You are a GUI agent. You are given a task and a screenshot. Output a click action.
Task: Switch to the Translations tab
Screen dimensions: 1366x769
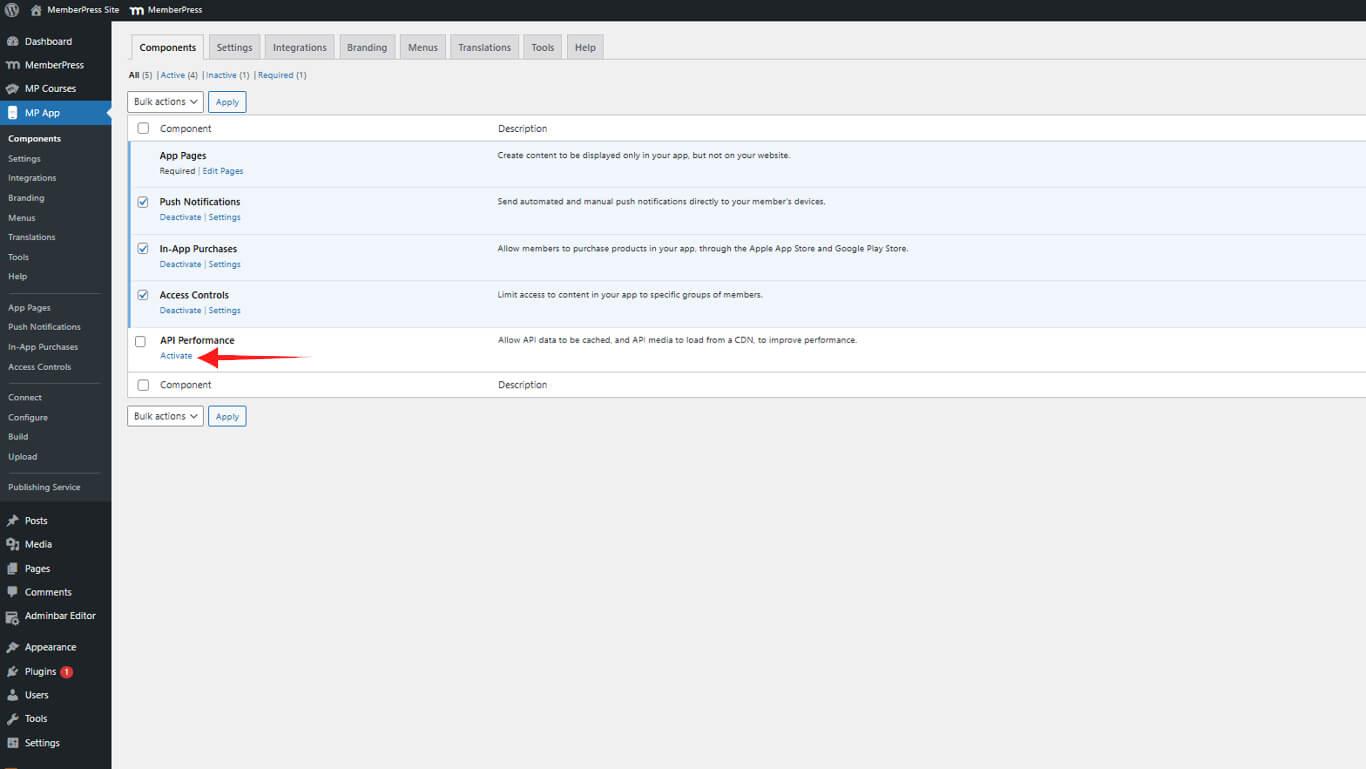click(x=484, y=46)
